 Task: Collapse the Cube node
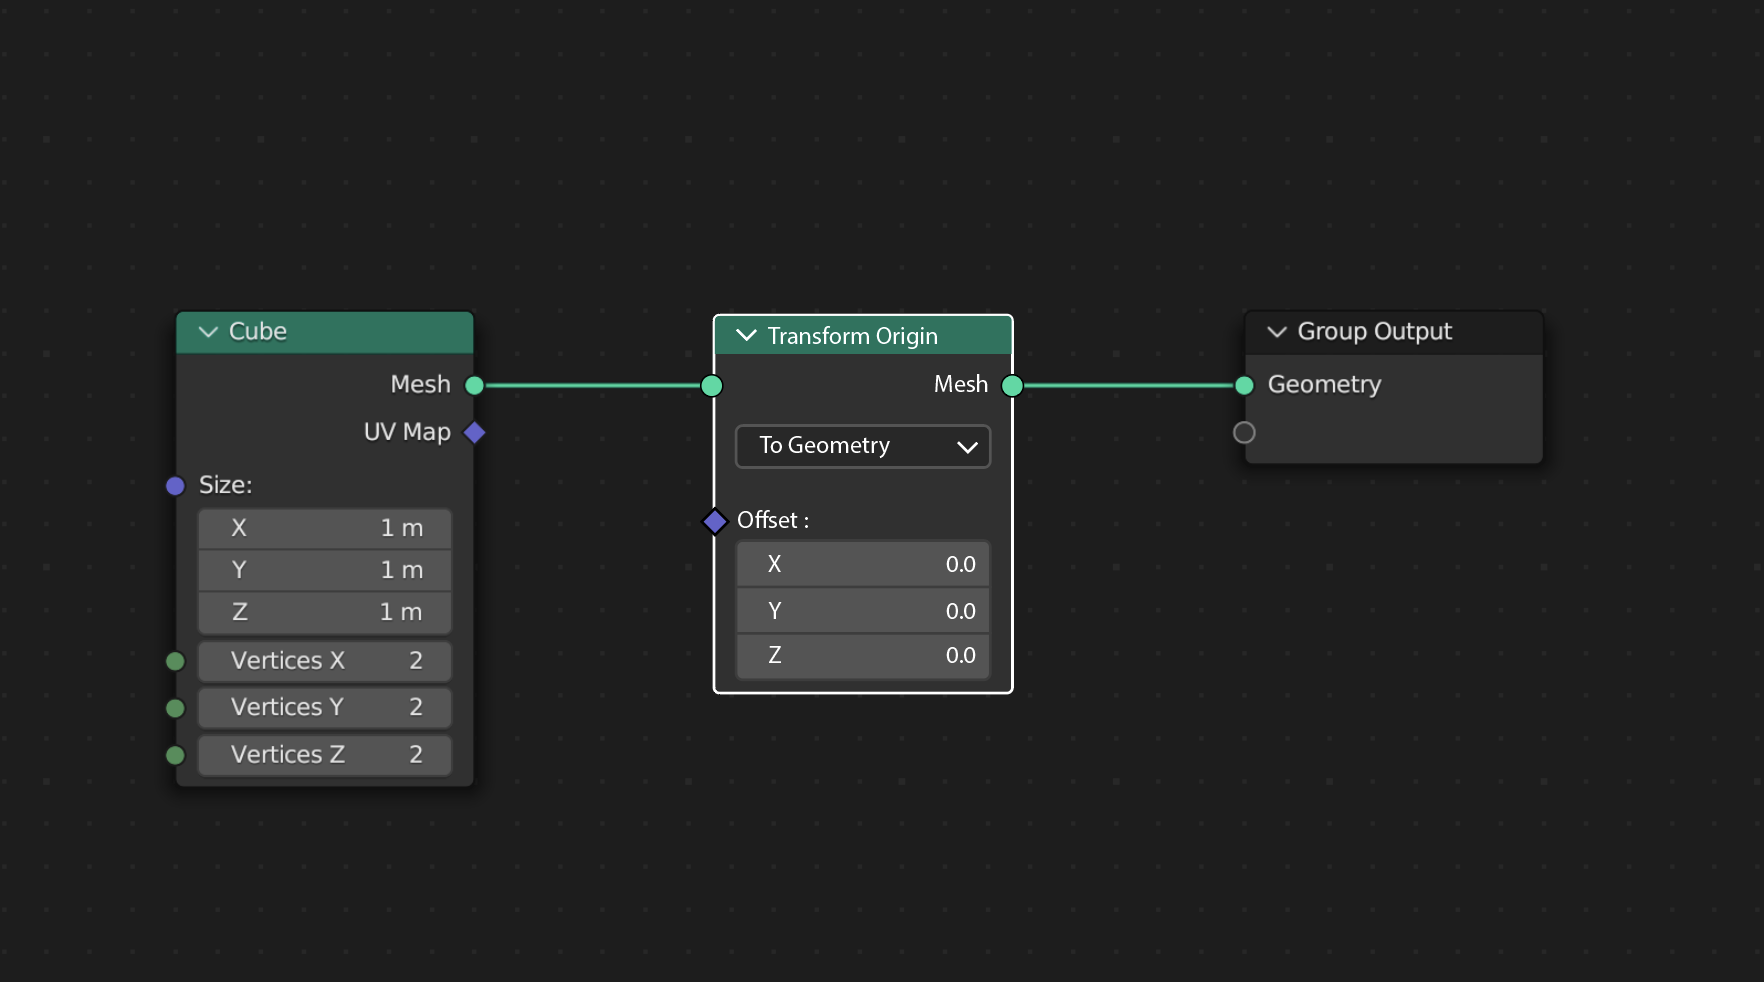[x=208, y=332]
